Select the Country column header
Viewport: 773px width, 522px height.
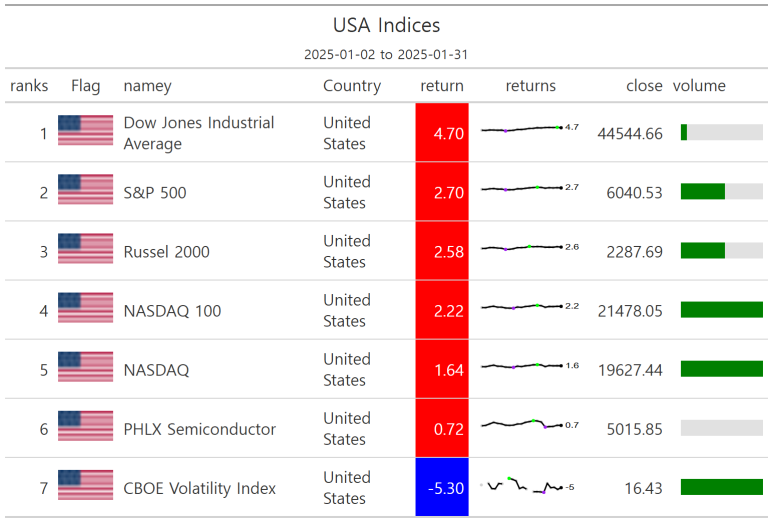click(352, 86)
